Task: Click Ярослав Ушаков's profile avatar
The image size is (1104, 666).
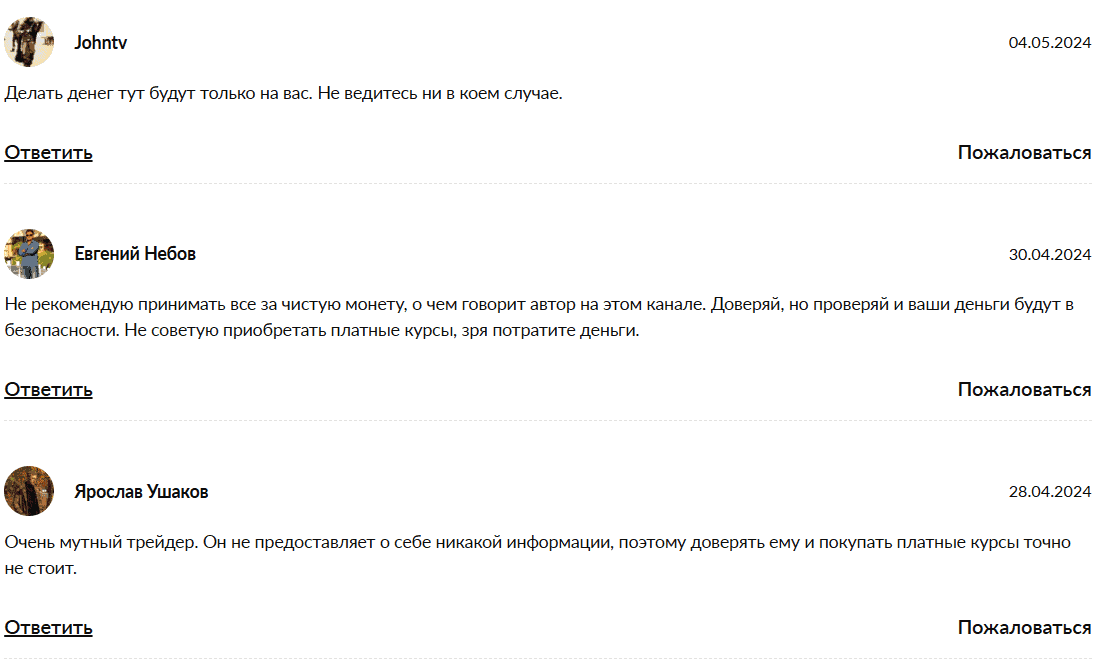Action: 29,491
